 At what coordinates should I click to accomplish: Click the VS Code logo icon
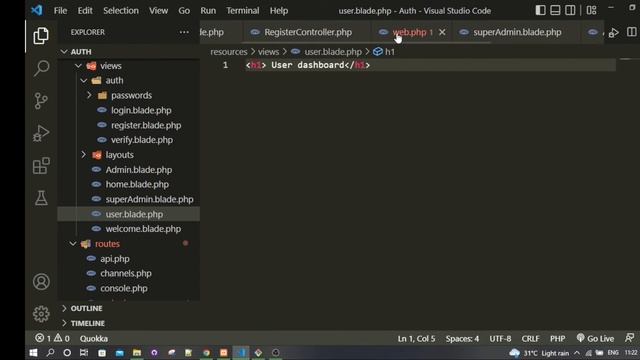[x=37, y=10]
